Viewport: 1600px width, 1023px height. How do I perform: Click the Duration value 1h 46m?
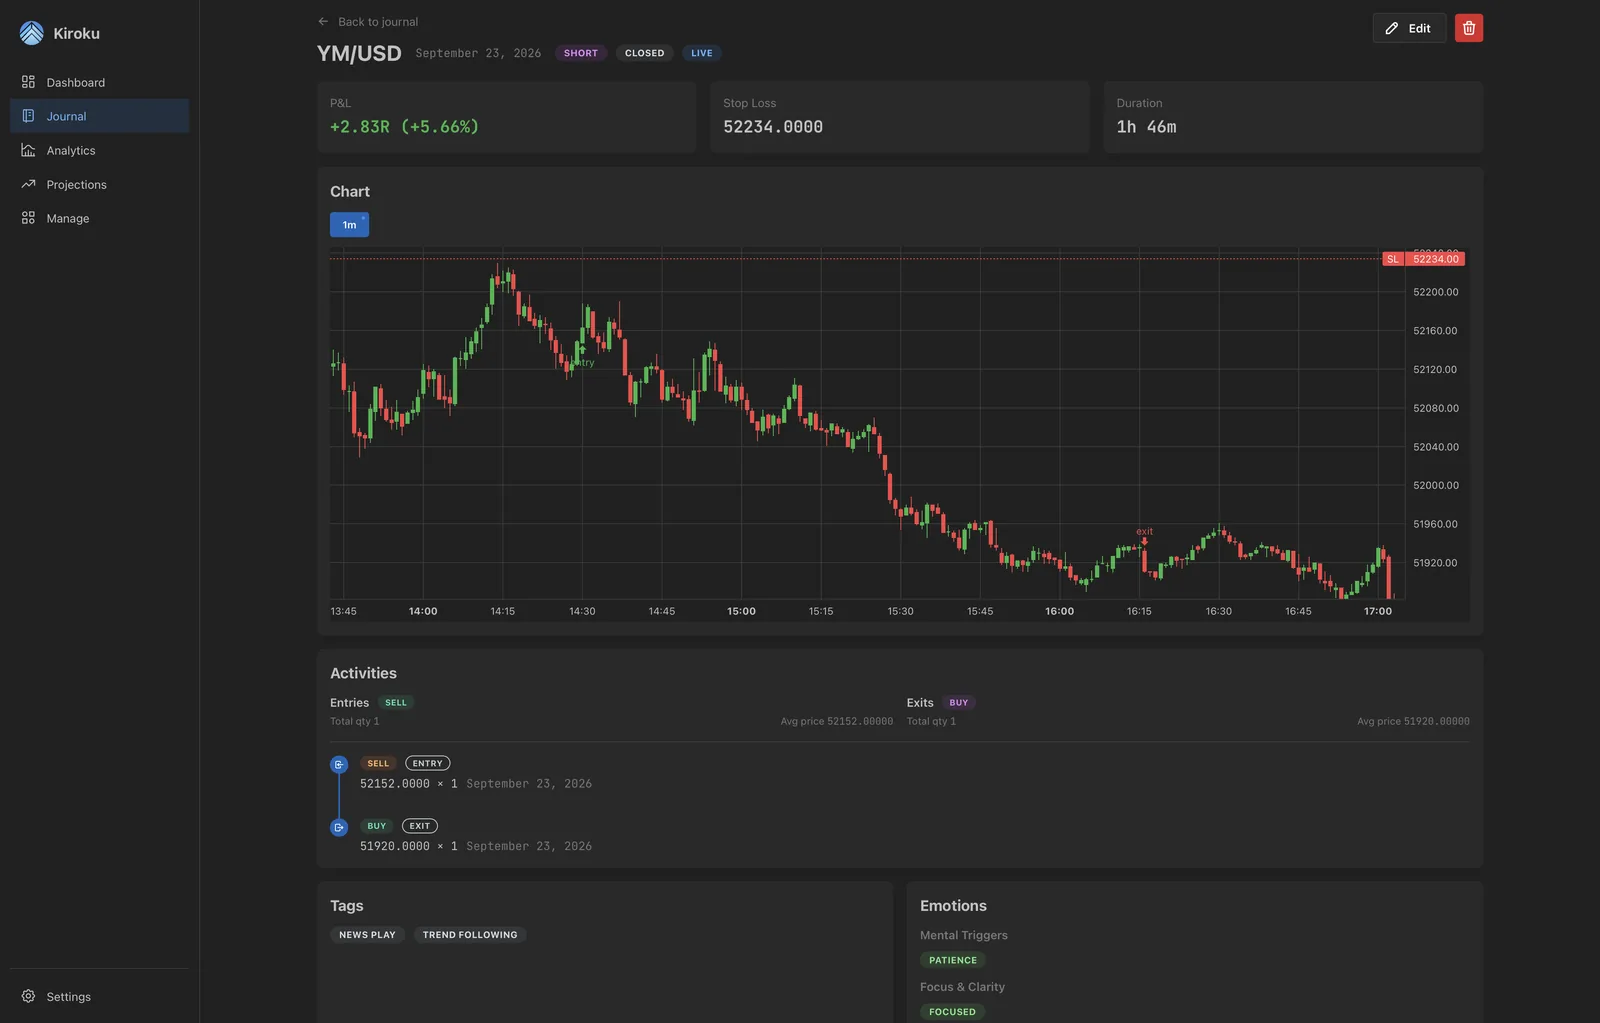point(1146,127)
